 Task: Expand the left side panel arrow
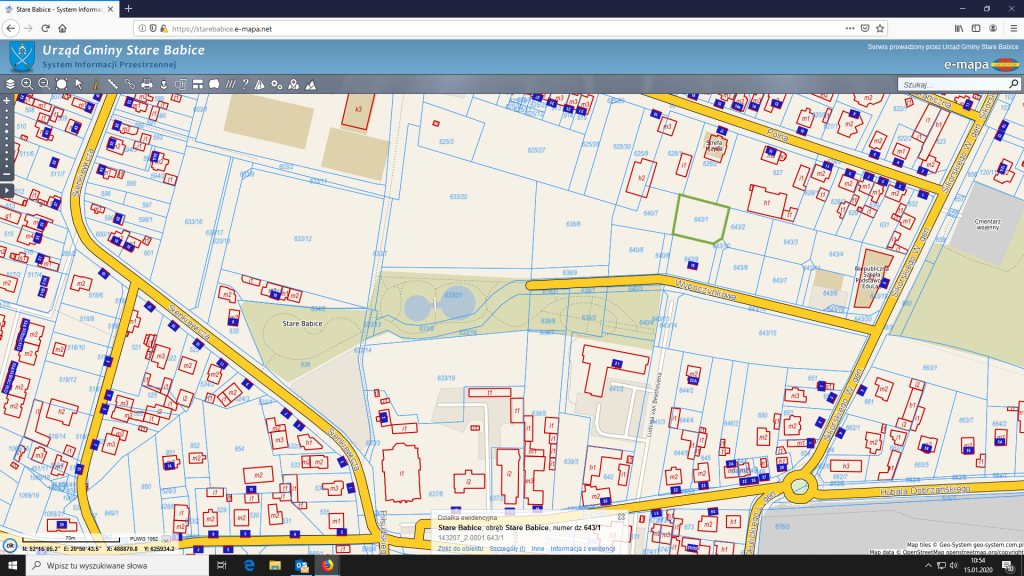(7, 190)
